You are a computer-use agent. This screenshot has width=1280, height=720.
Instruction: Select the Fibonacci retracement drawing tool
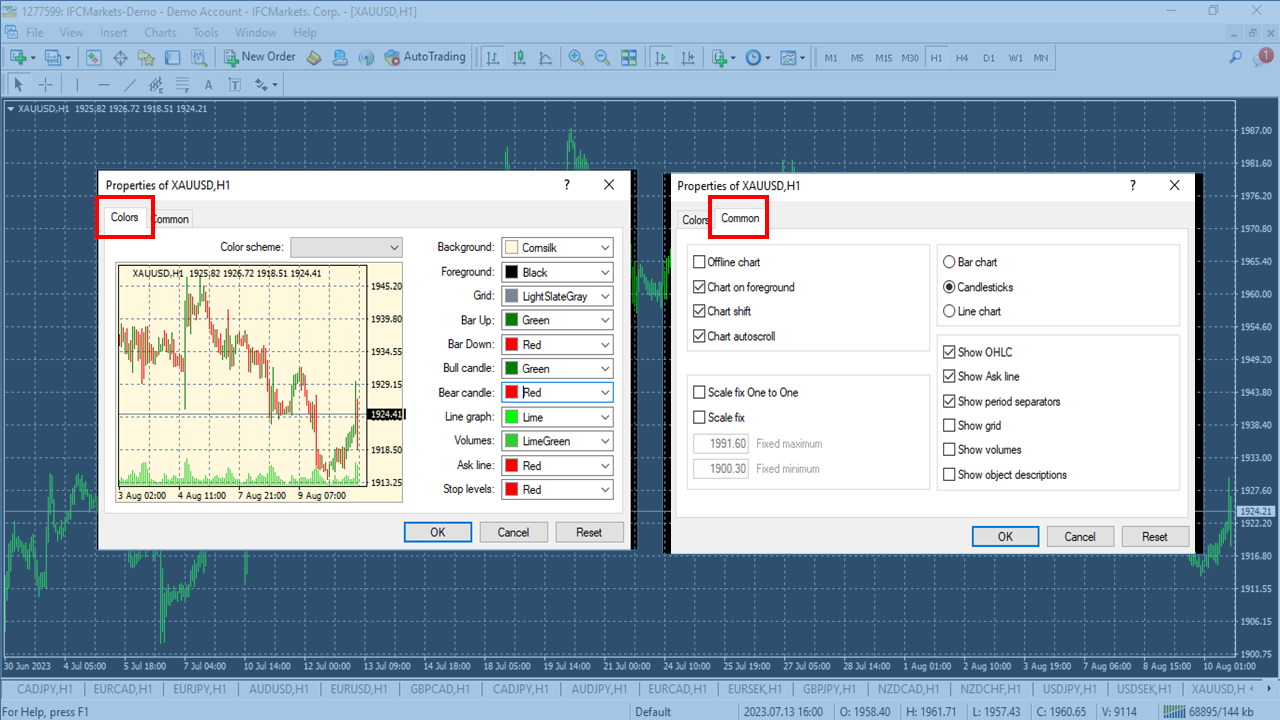tap(182, 84)
